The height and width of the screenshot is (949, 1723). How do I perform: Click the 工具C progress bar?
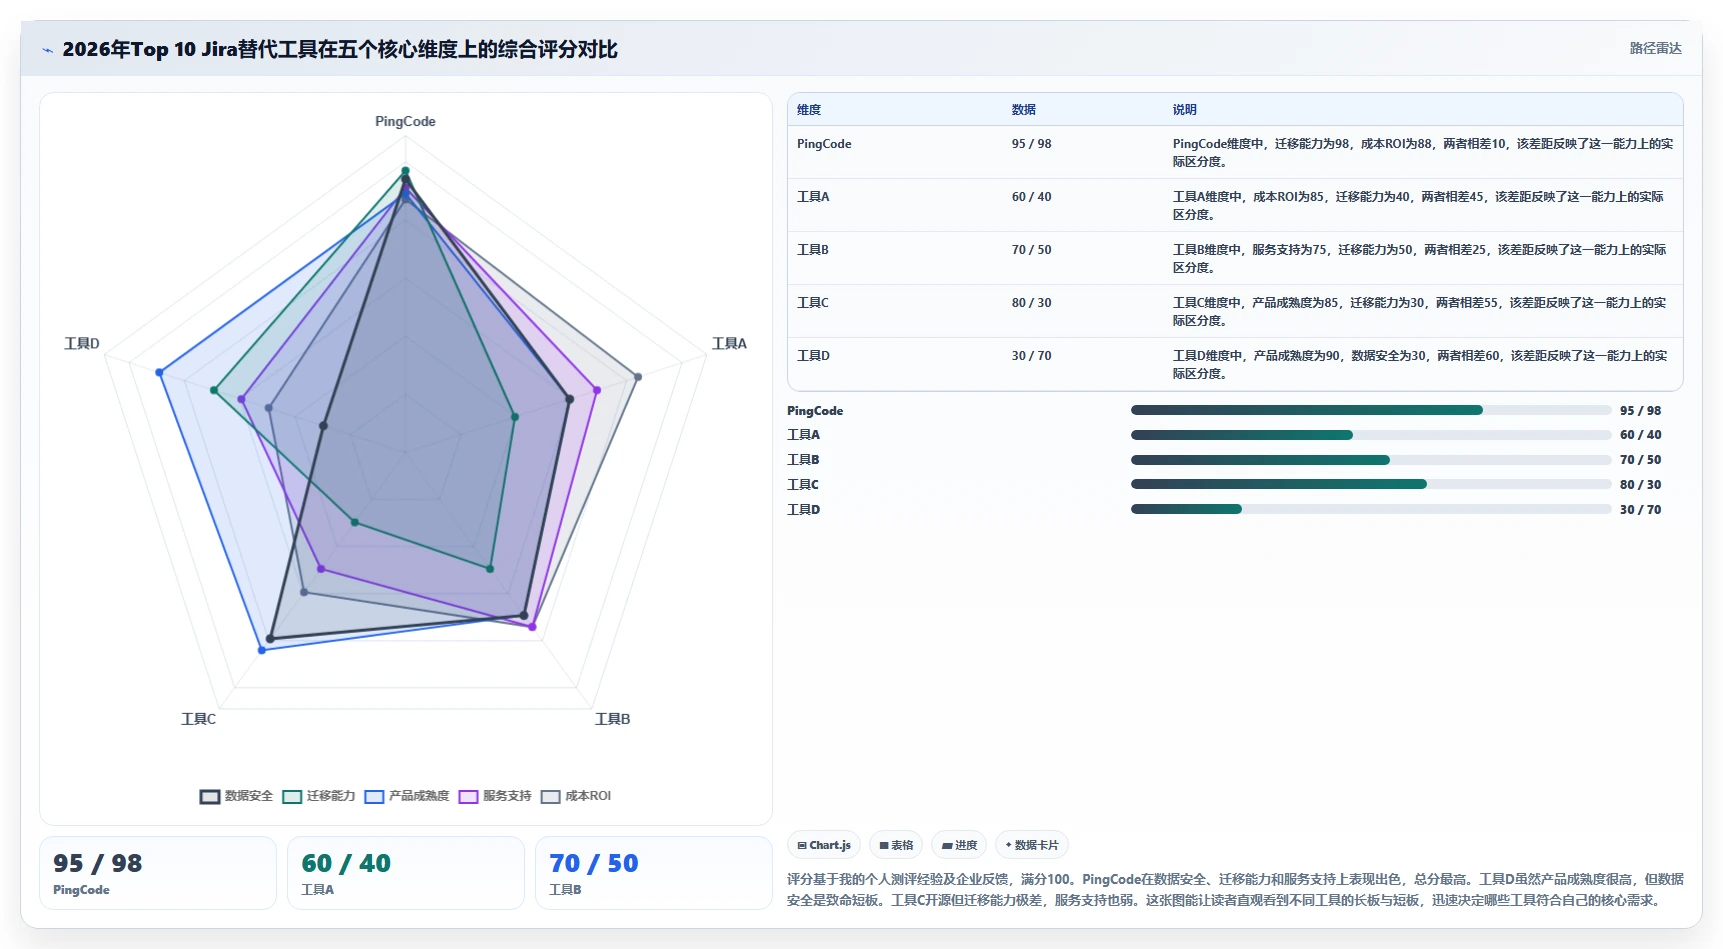click(x=1371, y=484)
